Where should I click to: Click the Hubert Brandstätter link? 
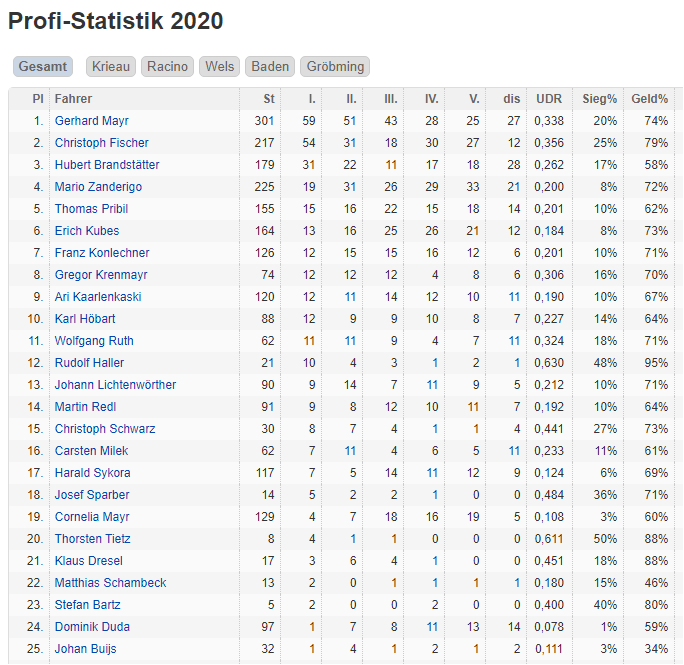coord(107,165)
